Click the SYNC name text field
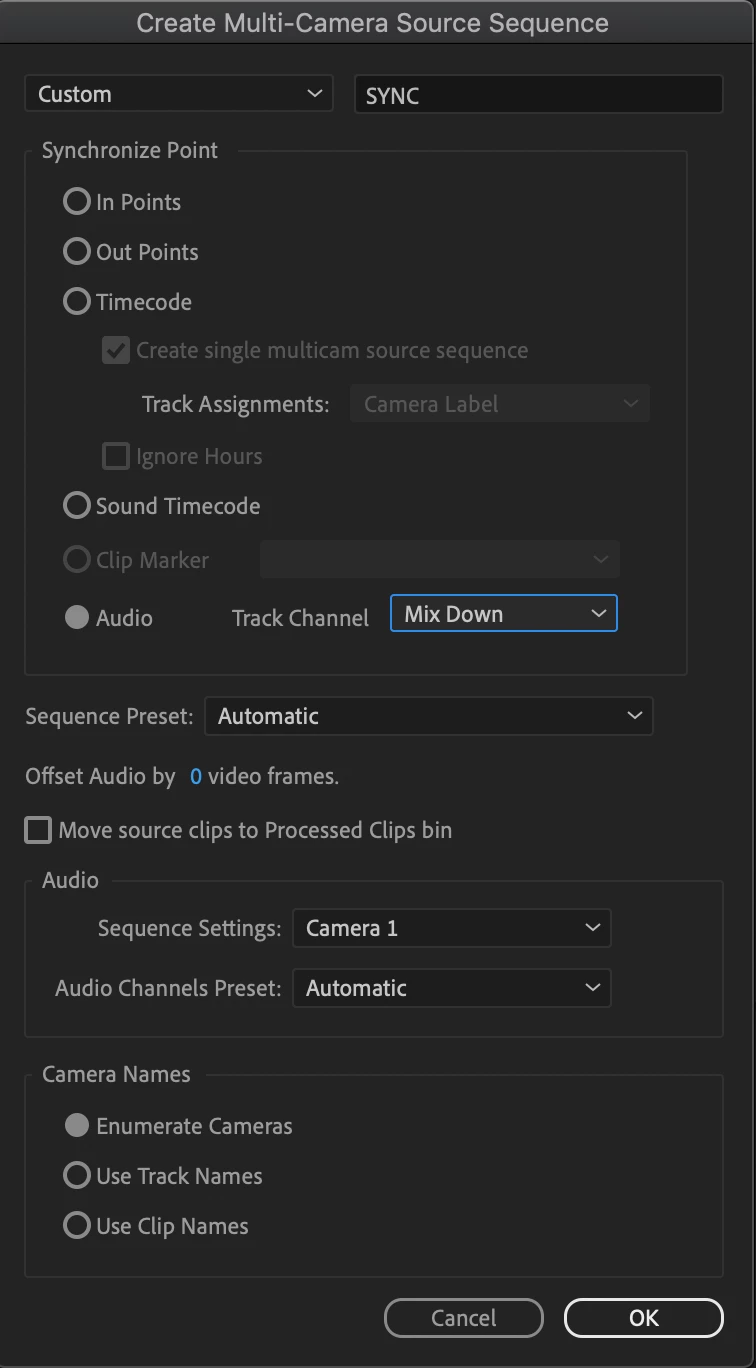This screenshot has width=756, height=1368. tap(538, 96)
